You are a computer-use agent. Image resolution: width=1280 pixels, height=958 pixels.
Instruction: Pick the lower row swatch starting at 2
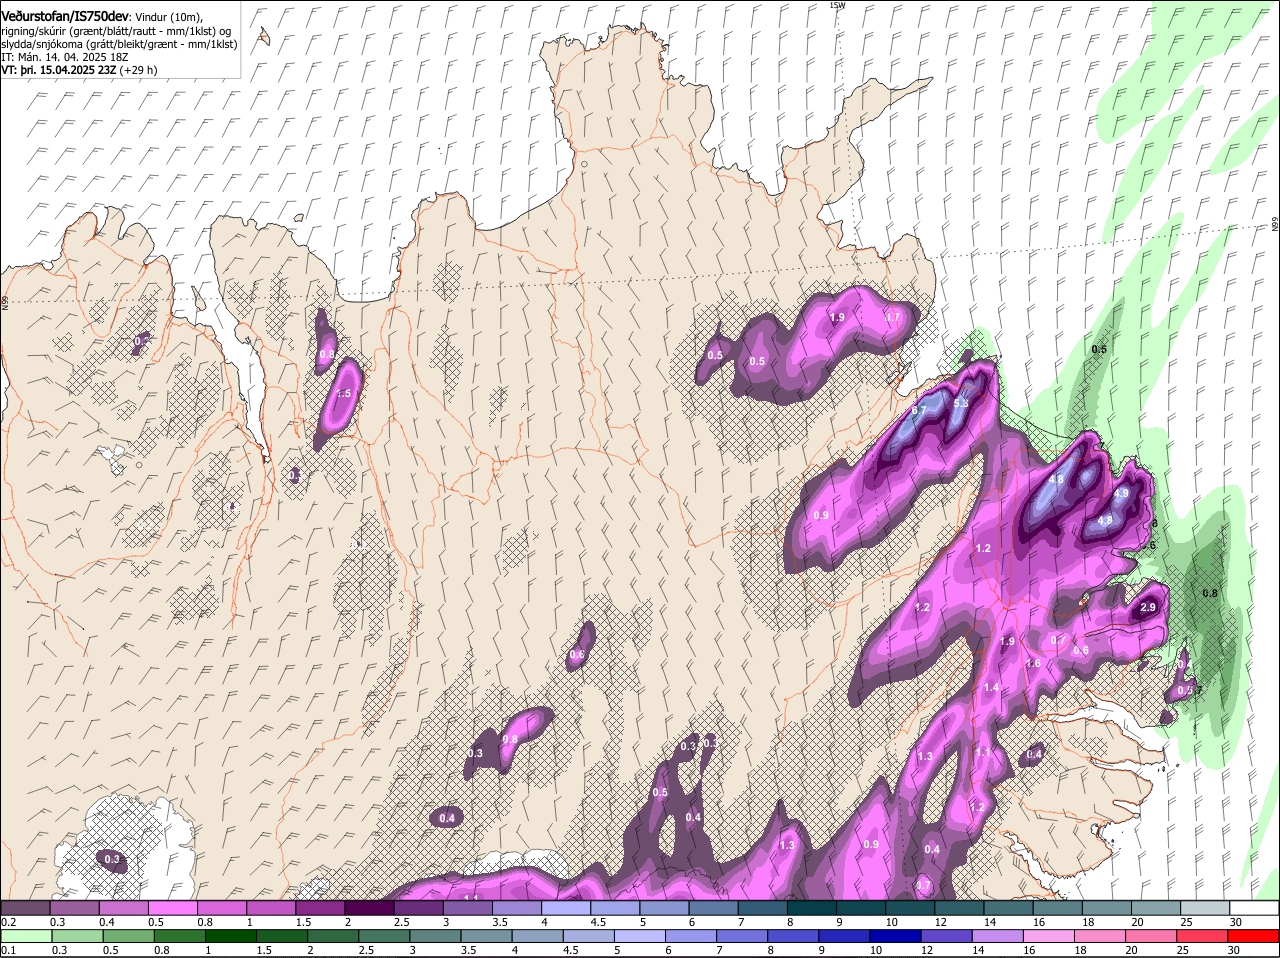[333, 936]
